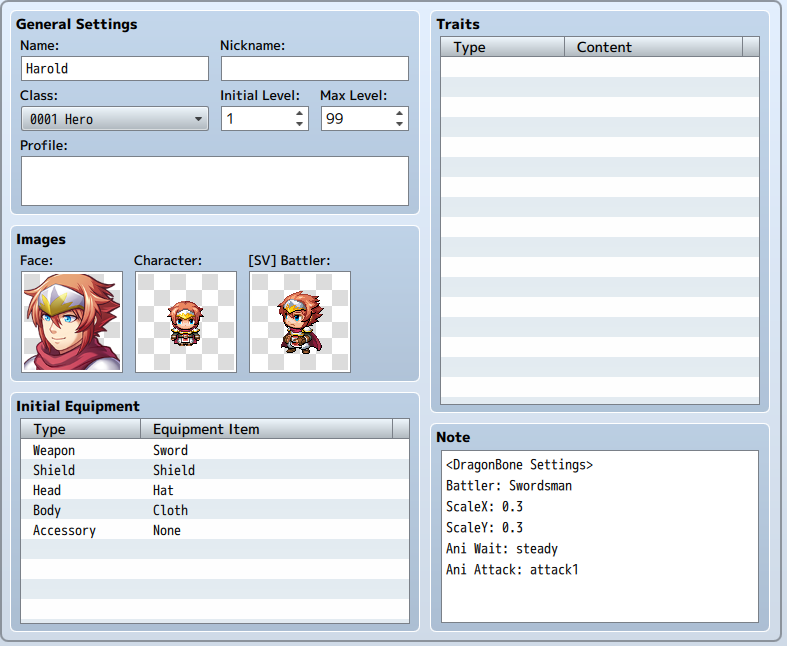
Task: Decrease the Initial Level with down arrow
Action: point(299,124)
